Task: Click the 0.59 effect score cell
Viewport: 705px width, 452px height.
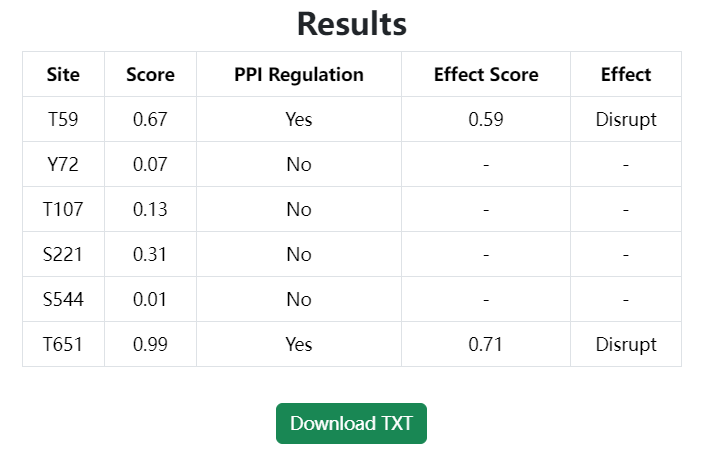Action: point(486,120)
